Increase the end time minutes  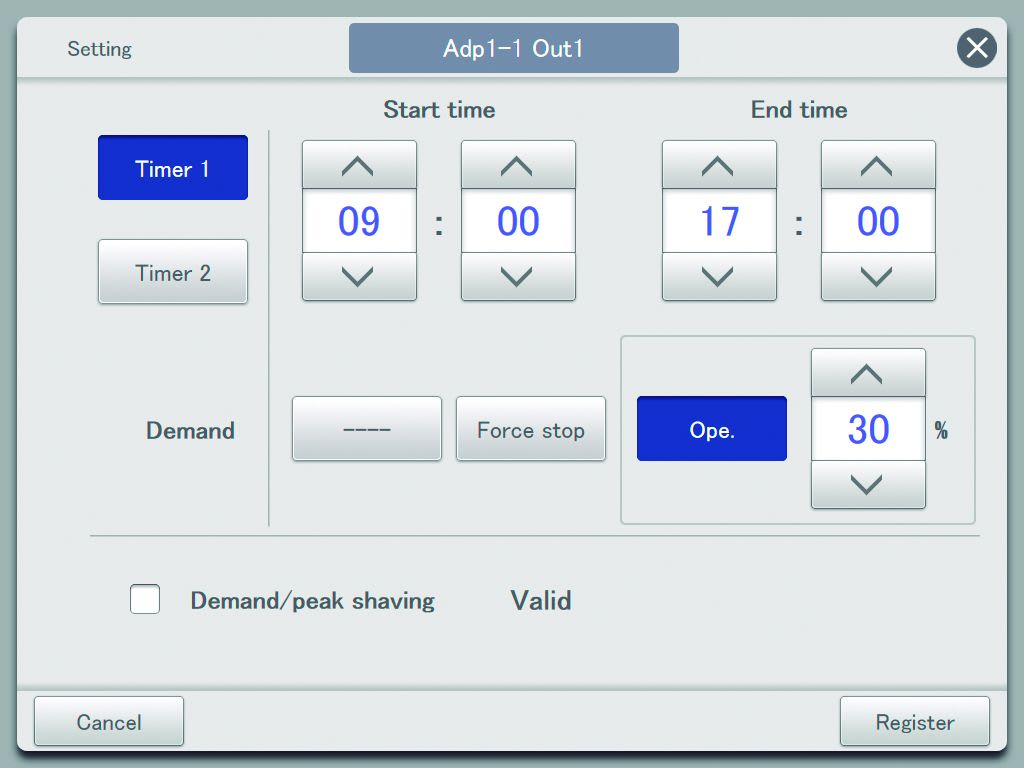tap(878, 165)
